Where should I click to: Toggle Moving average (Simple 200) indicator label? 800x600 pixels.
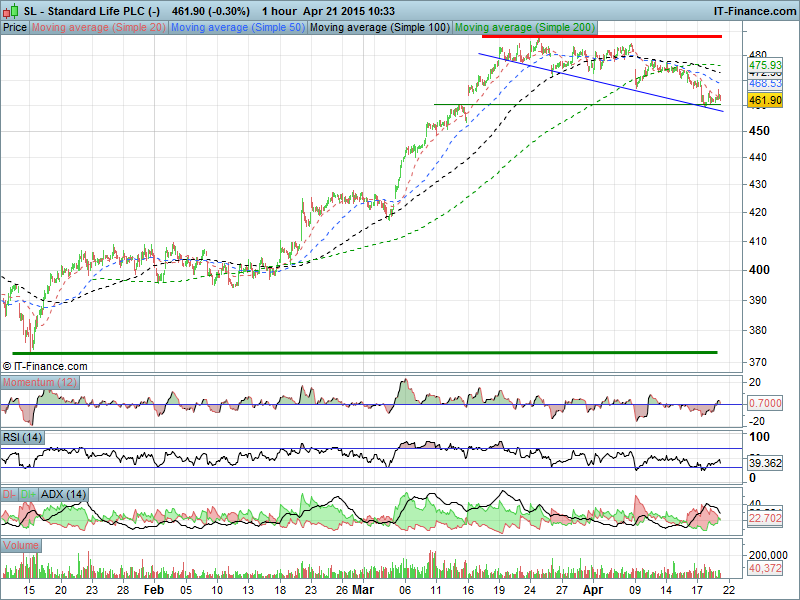(523, 27)
